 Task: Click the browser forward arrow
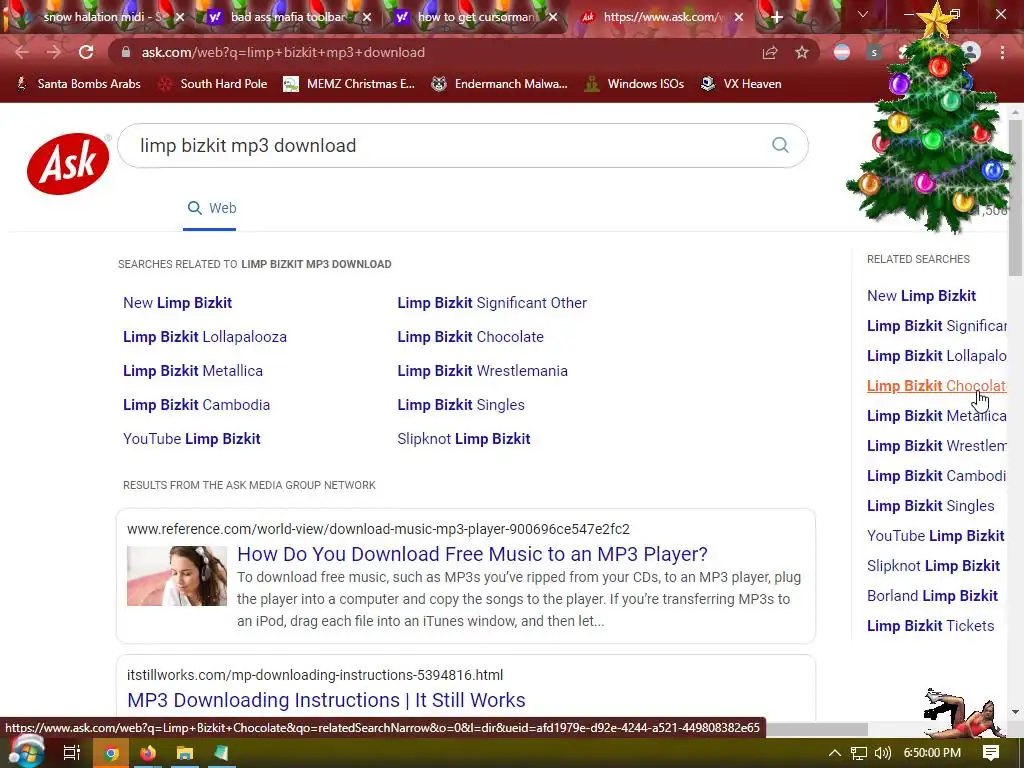[x=54, y=52]
